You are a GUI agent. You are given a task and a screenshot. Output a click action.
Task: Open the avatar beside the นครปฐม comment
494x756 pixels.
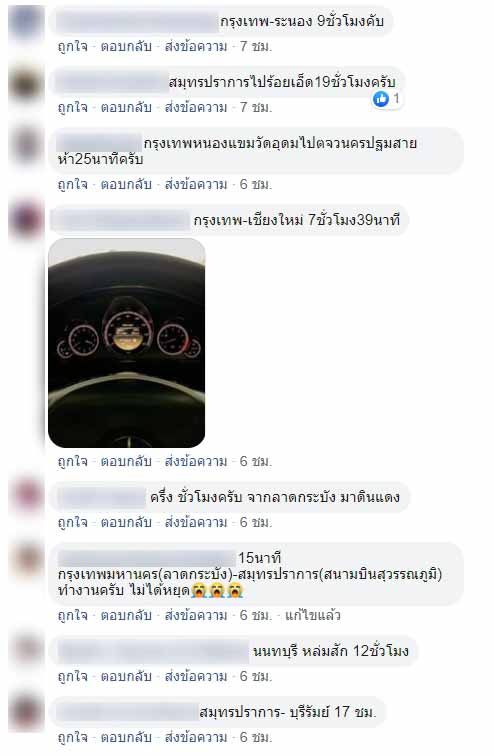tap(25, 145)
